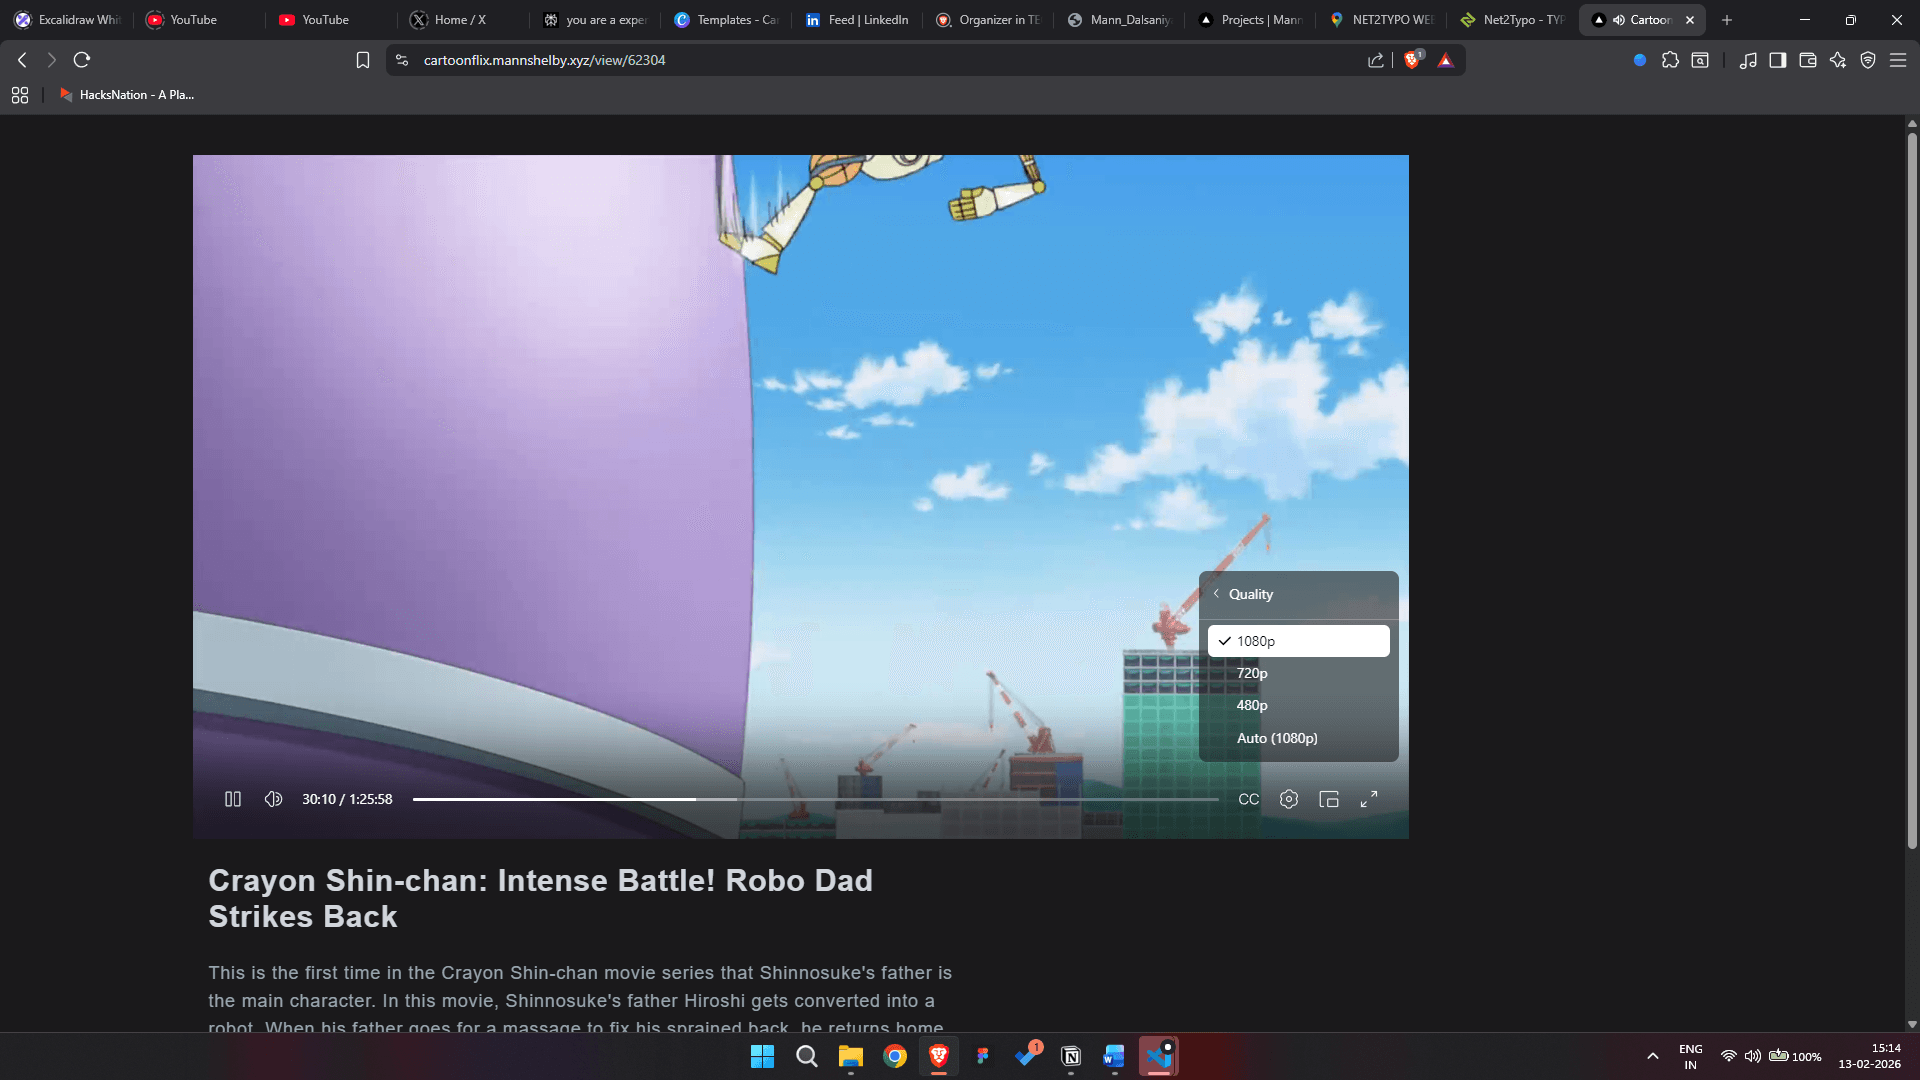Bookmark this page icon
This screenshot has height=1080, width=1920.
click(363, 60)
